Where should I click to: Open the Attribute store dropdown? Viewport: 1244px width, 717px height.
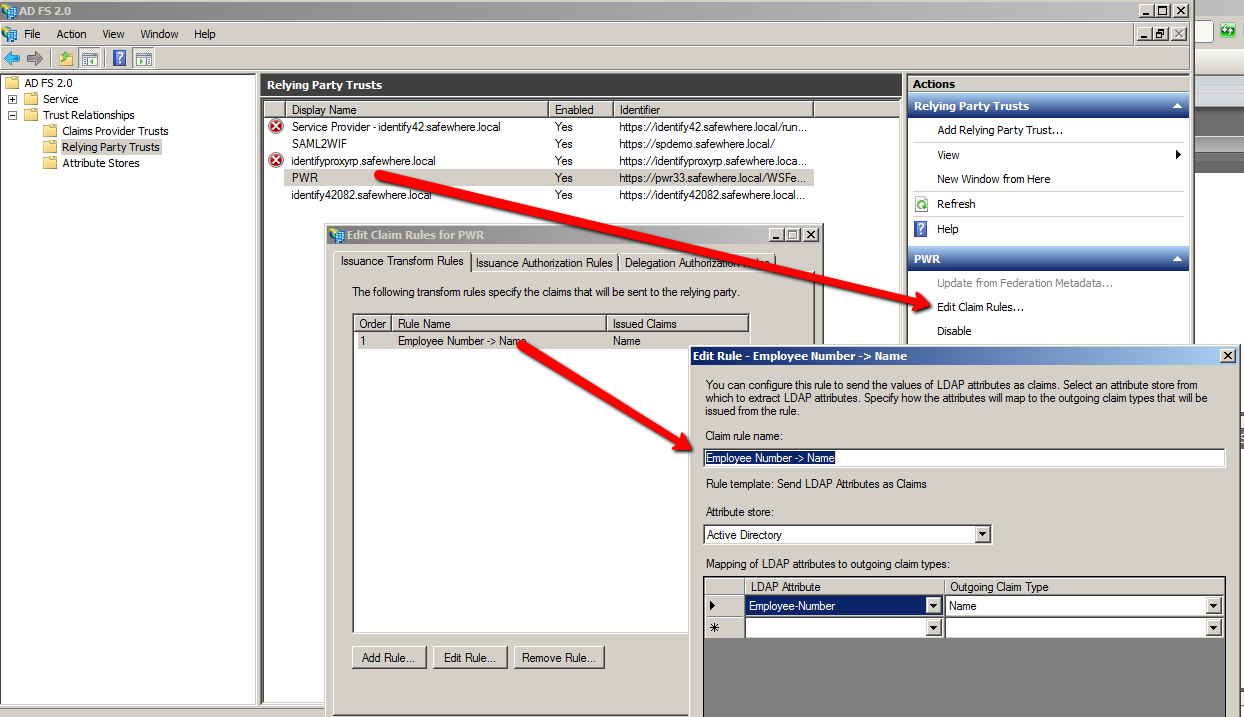coord(982,535)
